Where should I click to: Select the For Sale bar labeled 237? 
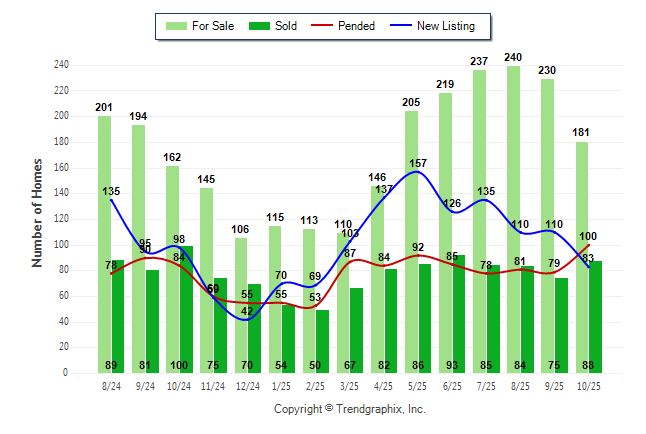(x=480, y=222)
